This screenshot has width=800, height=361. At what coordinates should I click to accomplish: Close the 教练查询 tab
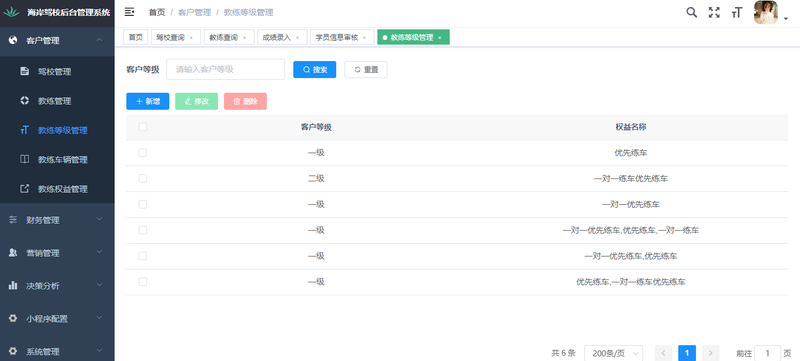(x=244, y=38)
